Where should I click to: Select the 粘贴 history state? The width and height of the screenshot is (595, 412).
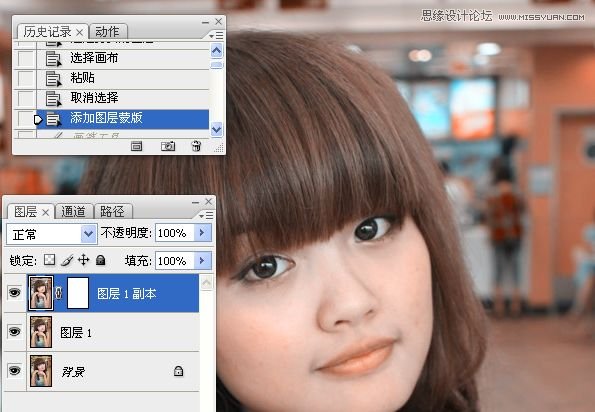122,79
